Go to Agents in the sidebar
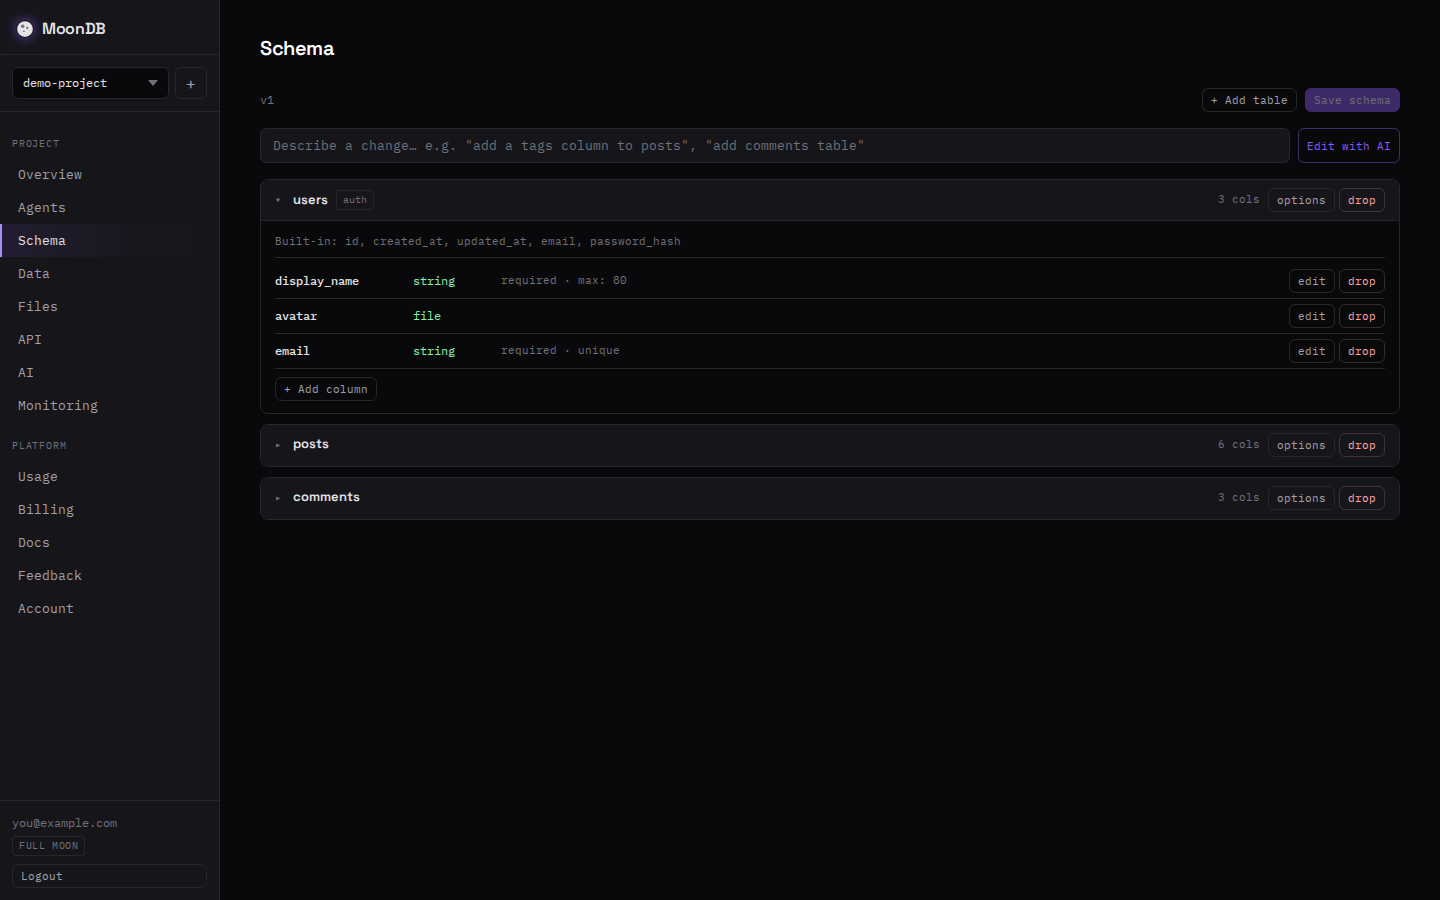Viewport: 1440px width, 900px height. [110, 208]
